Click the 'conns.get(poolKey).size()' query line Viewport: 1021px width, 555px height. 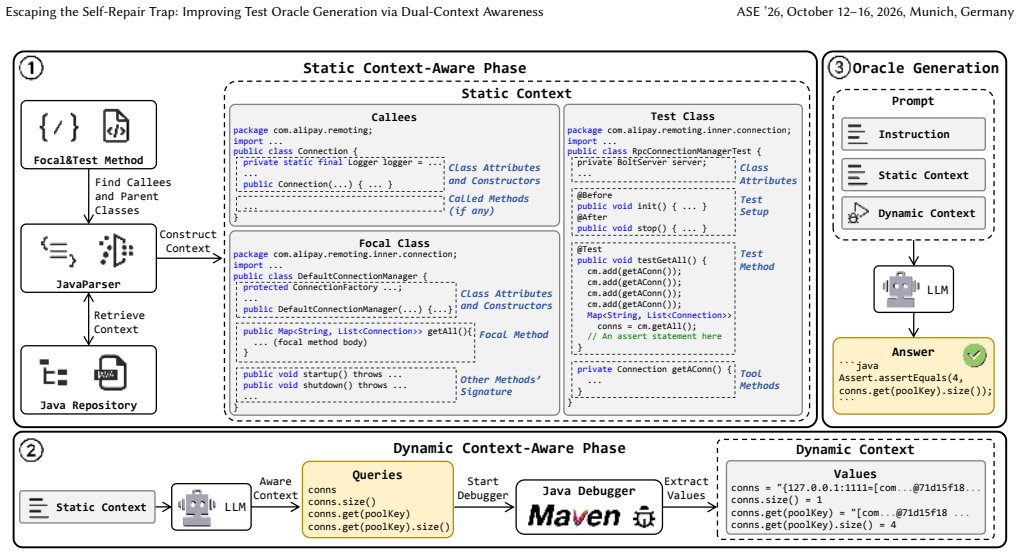pos(379,526)
